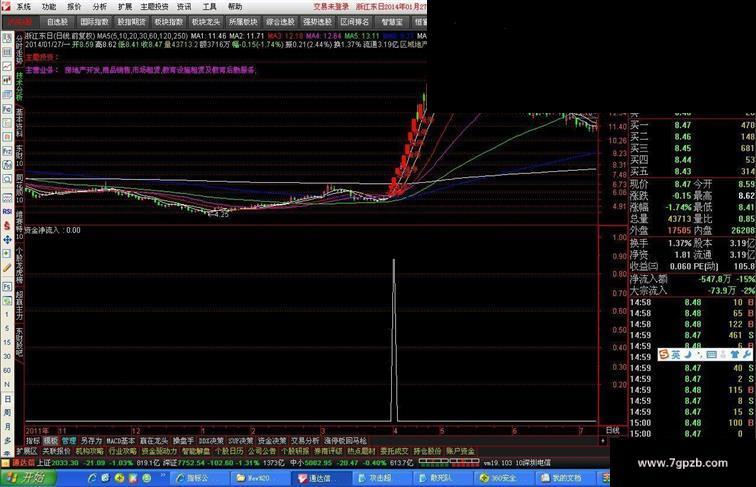Screen dimensions: 756x487
Task: Open the 系统 menu
Action: click(23, 7)
